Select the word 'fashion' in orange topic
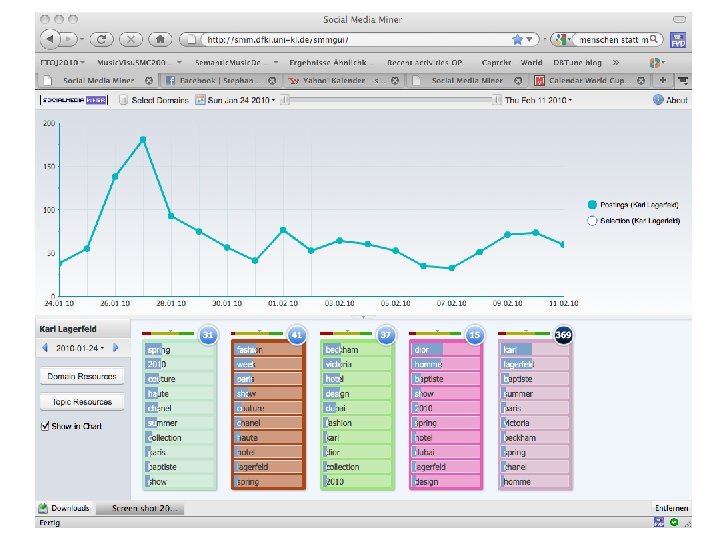The width and height of the screenshot is (720, 540). 249,350
